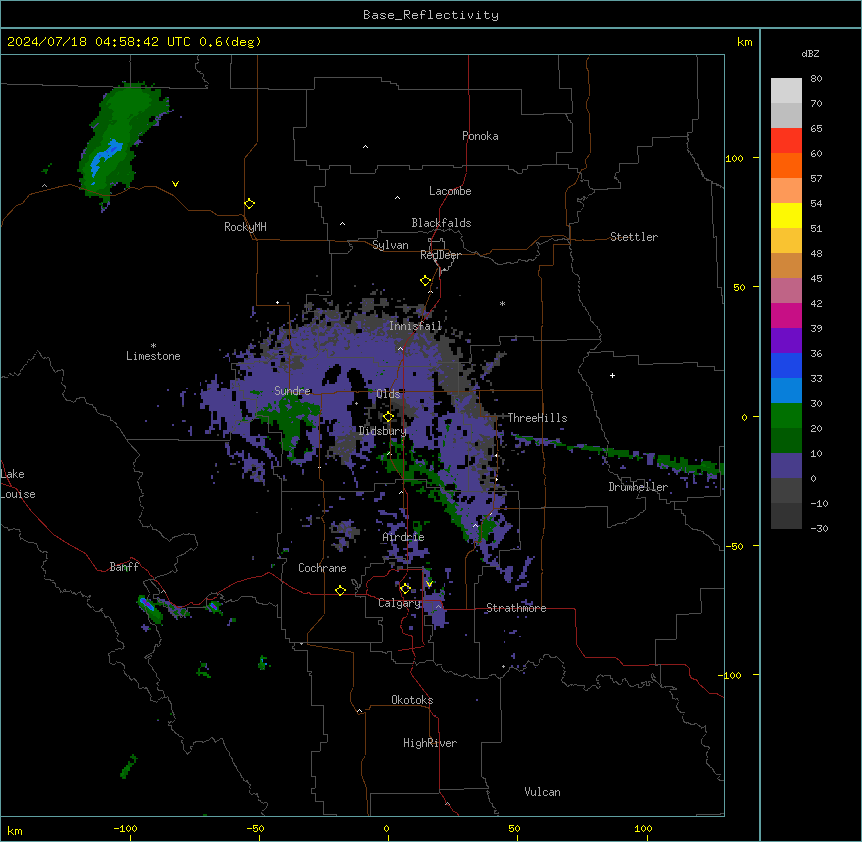Click the Strathmore city label
862x842 pixels.
coord(516,608)
